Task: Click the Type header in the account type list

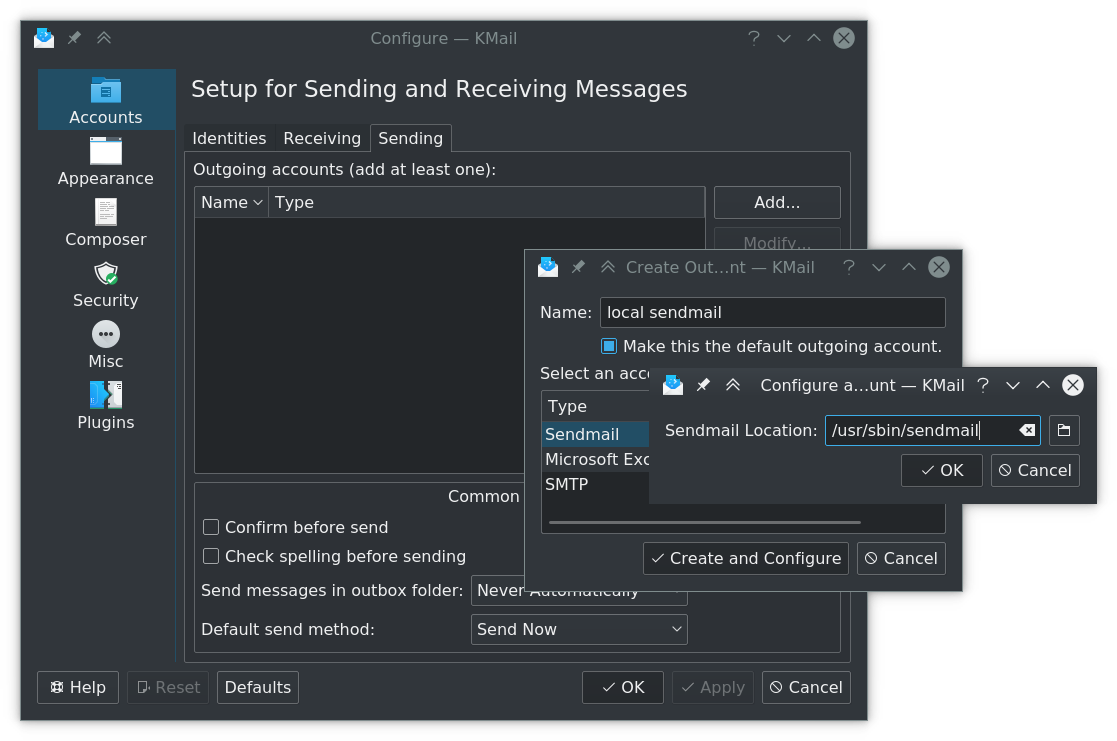Action: click(596, 406)
